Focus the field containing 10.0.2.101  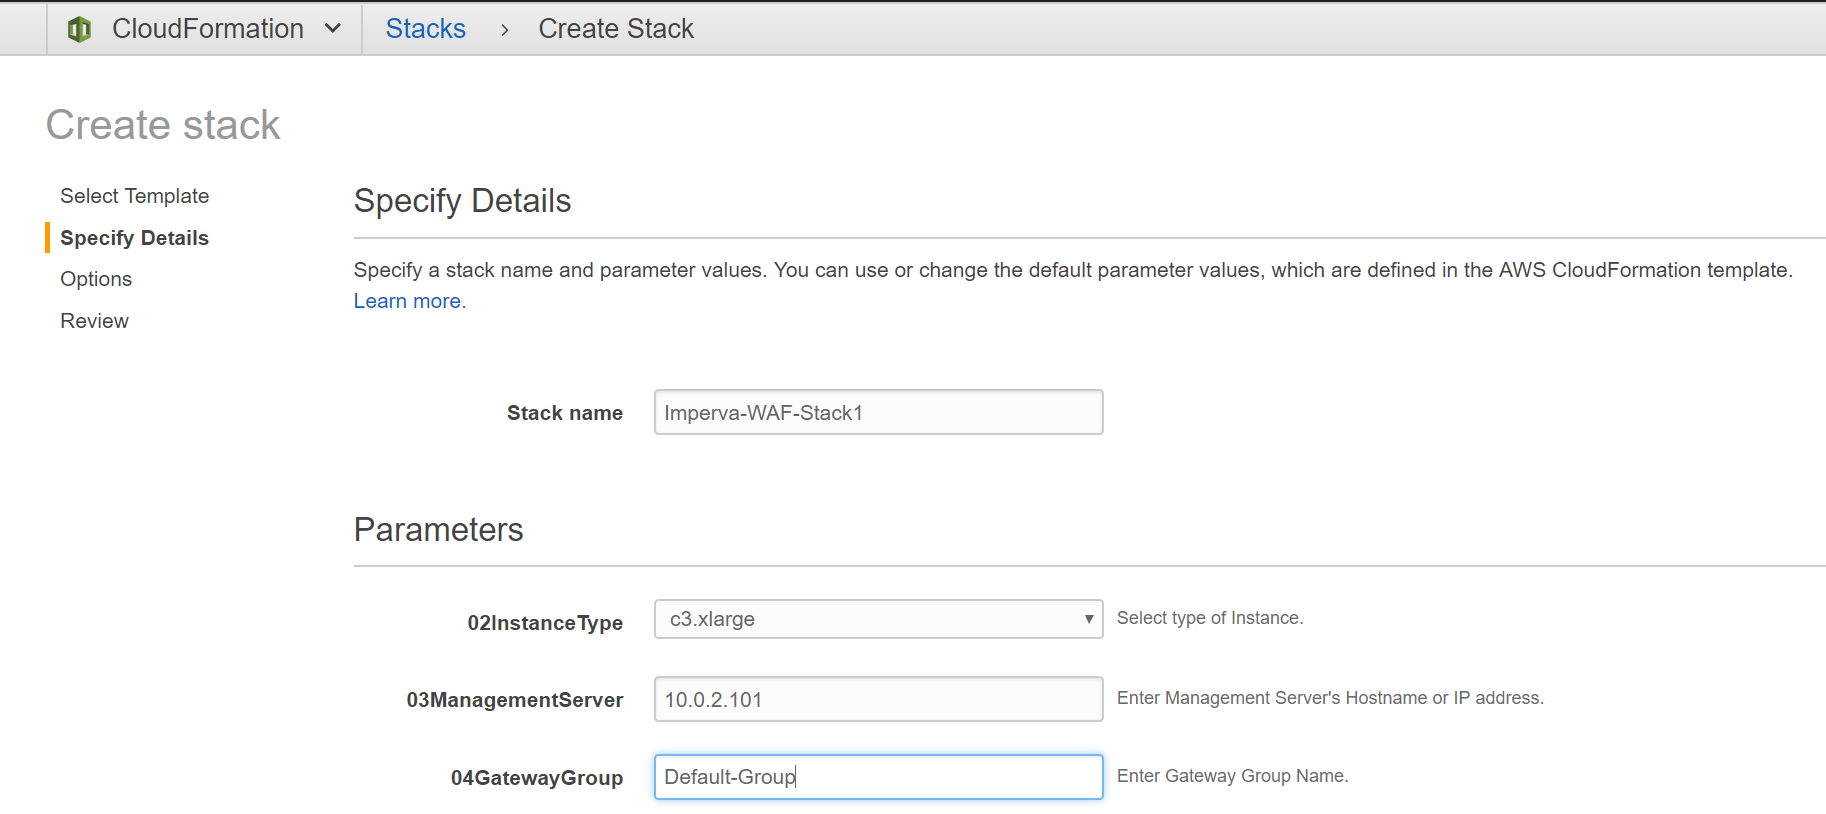(x=878, y=699)
